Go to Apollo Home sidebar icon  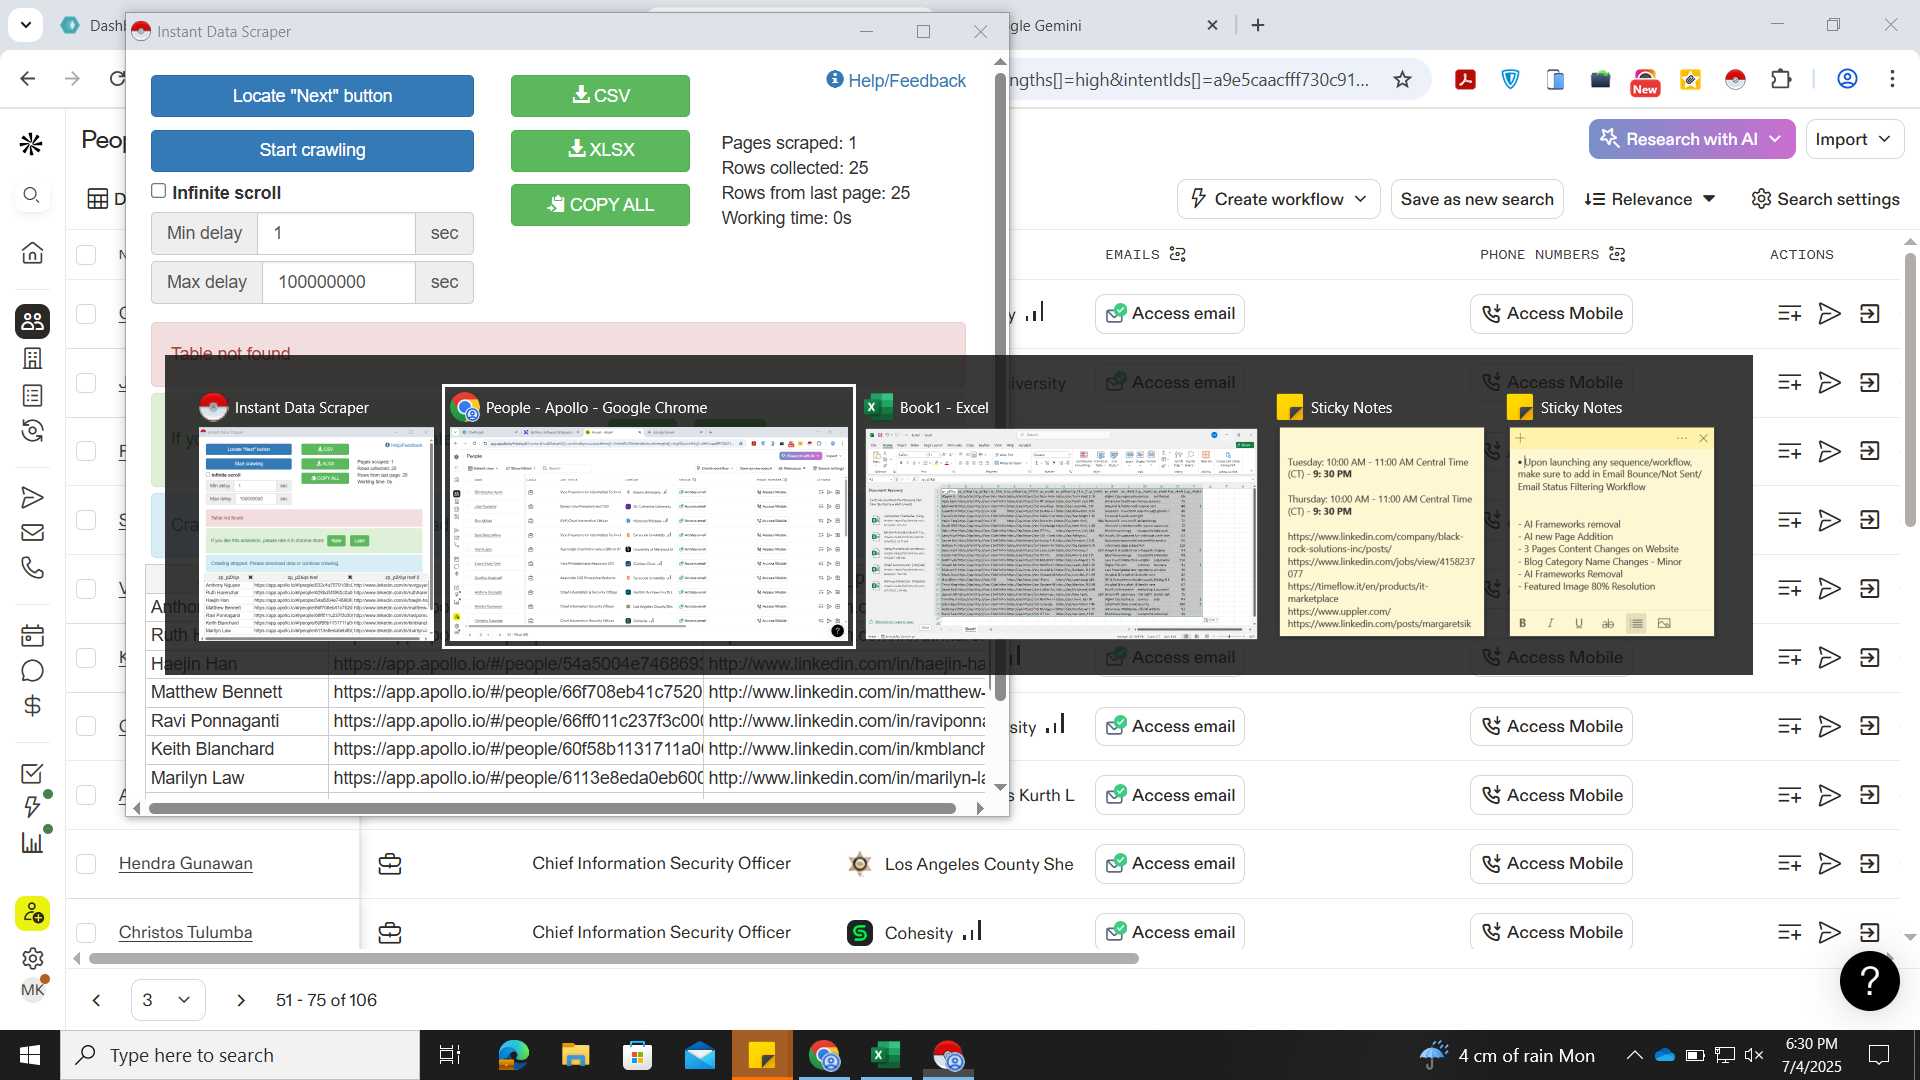click(x=32, y=253)
